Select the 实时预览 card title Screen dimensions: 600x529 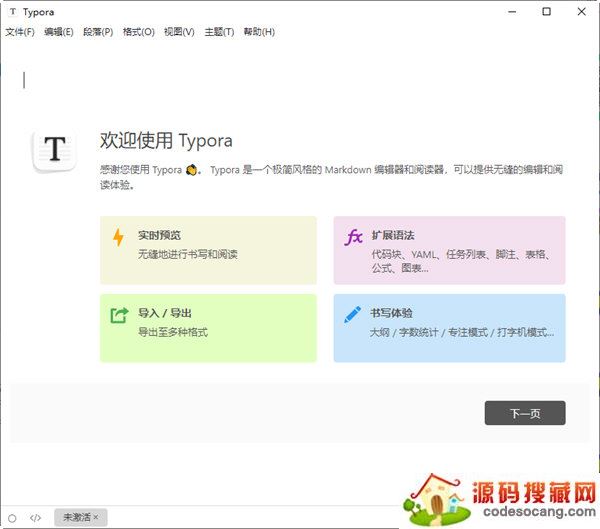click(x=159, y=235)
